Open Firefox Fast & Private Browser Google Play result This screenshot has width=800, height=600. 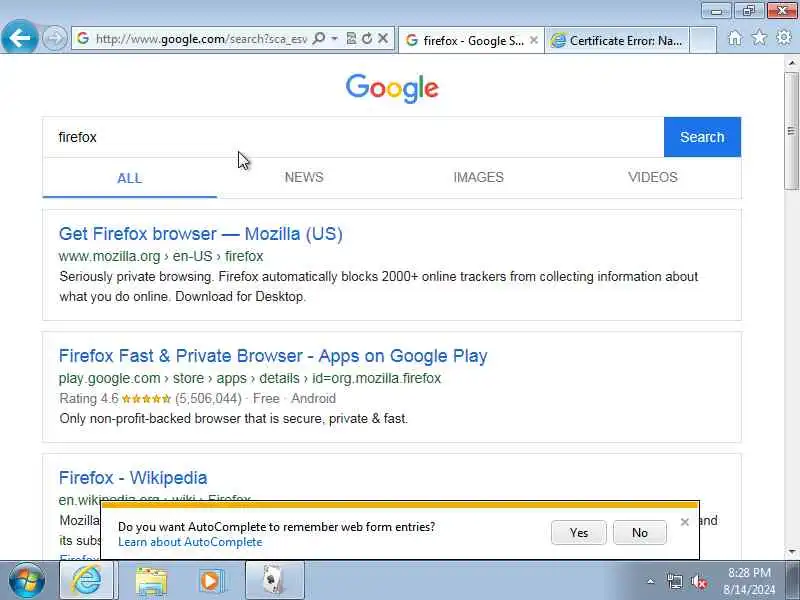pos(273,356)
